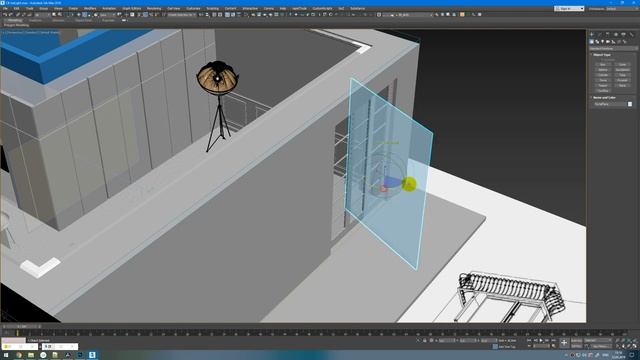Viewport: 640px width, 360px height.
Task: Click the Select Object tool
Action: coord(54,14)
